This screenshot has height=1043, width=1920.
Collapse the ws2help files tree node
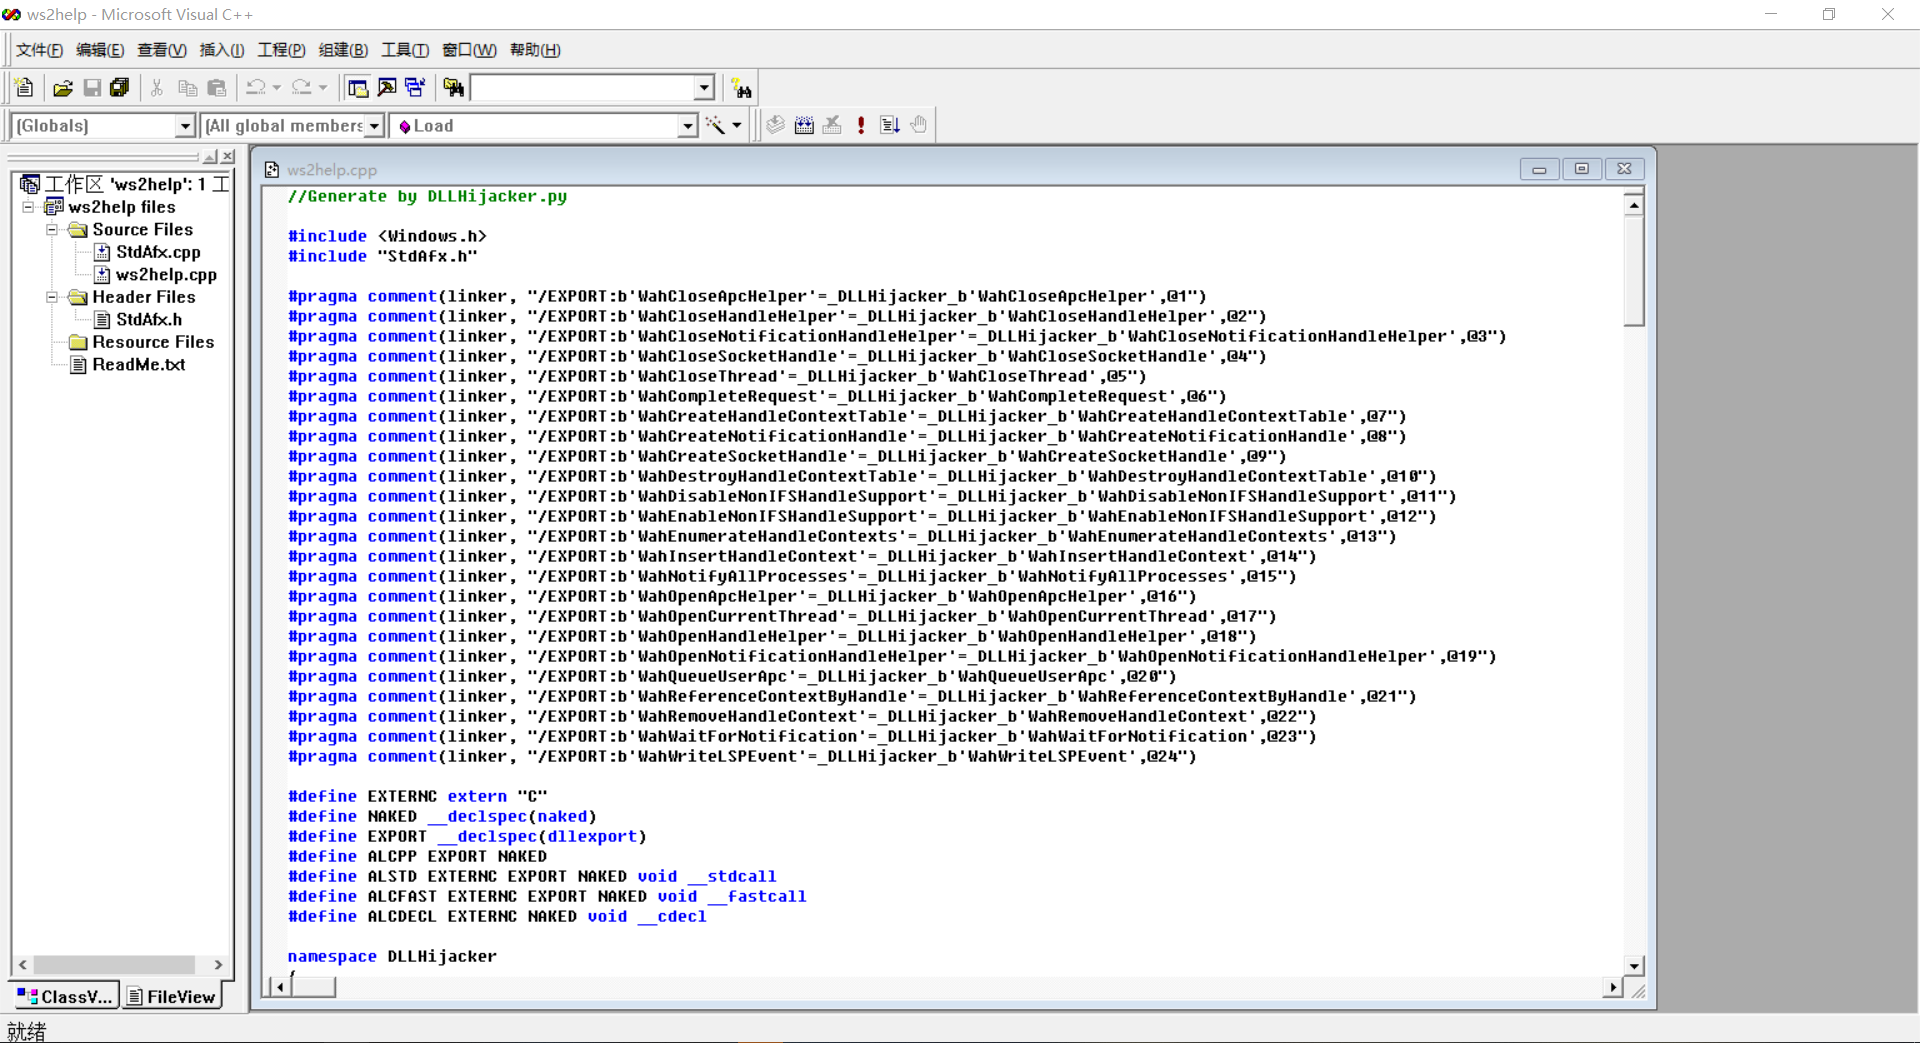(28, 207)
